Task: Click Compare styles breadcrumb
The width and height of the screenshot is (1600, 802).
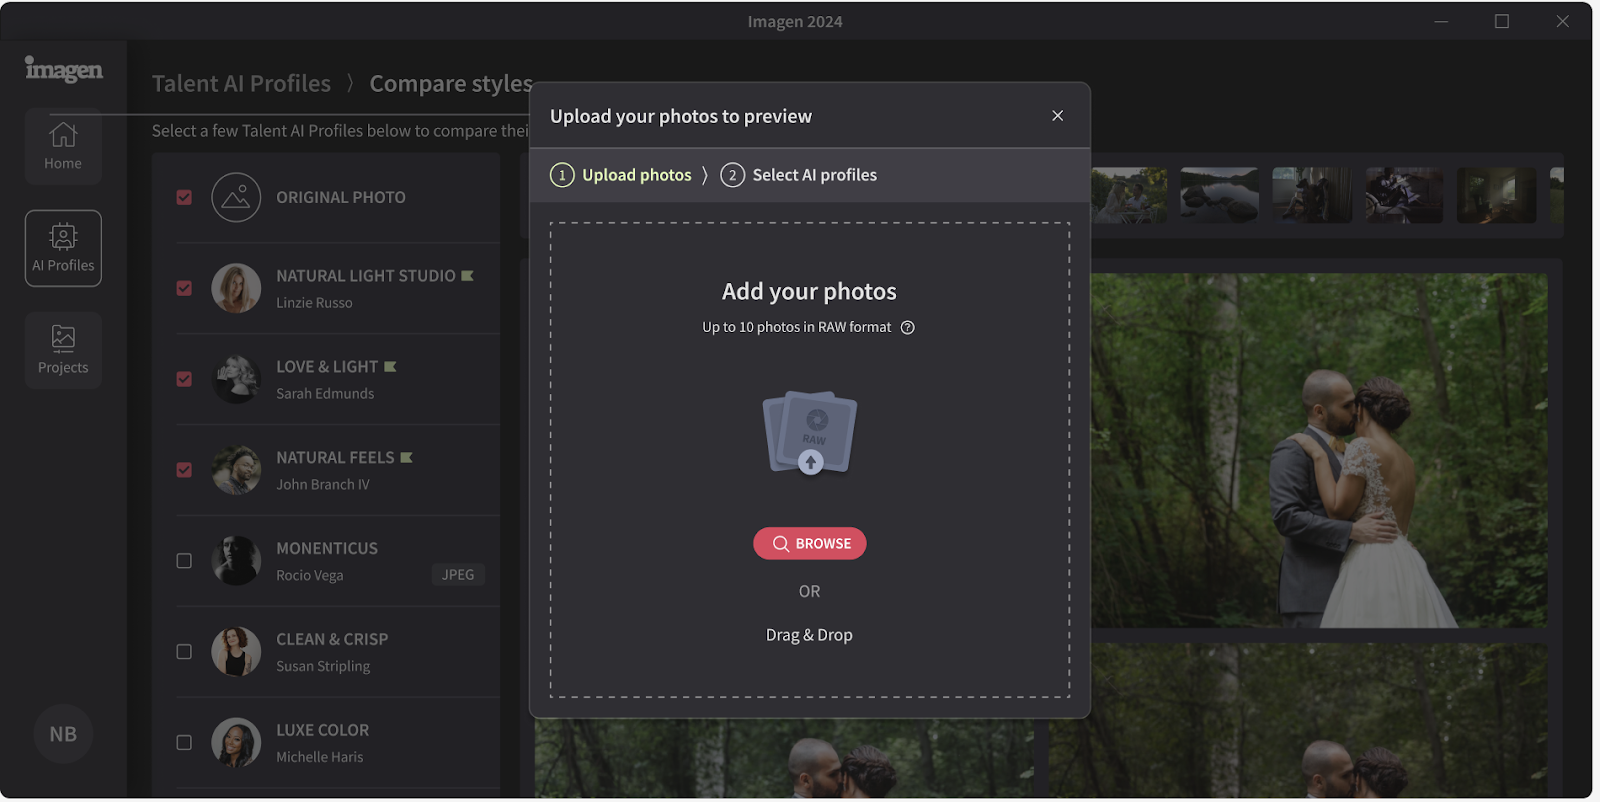Action: point(451,83)
